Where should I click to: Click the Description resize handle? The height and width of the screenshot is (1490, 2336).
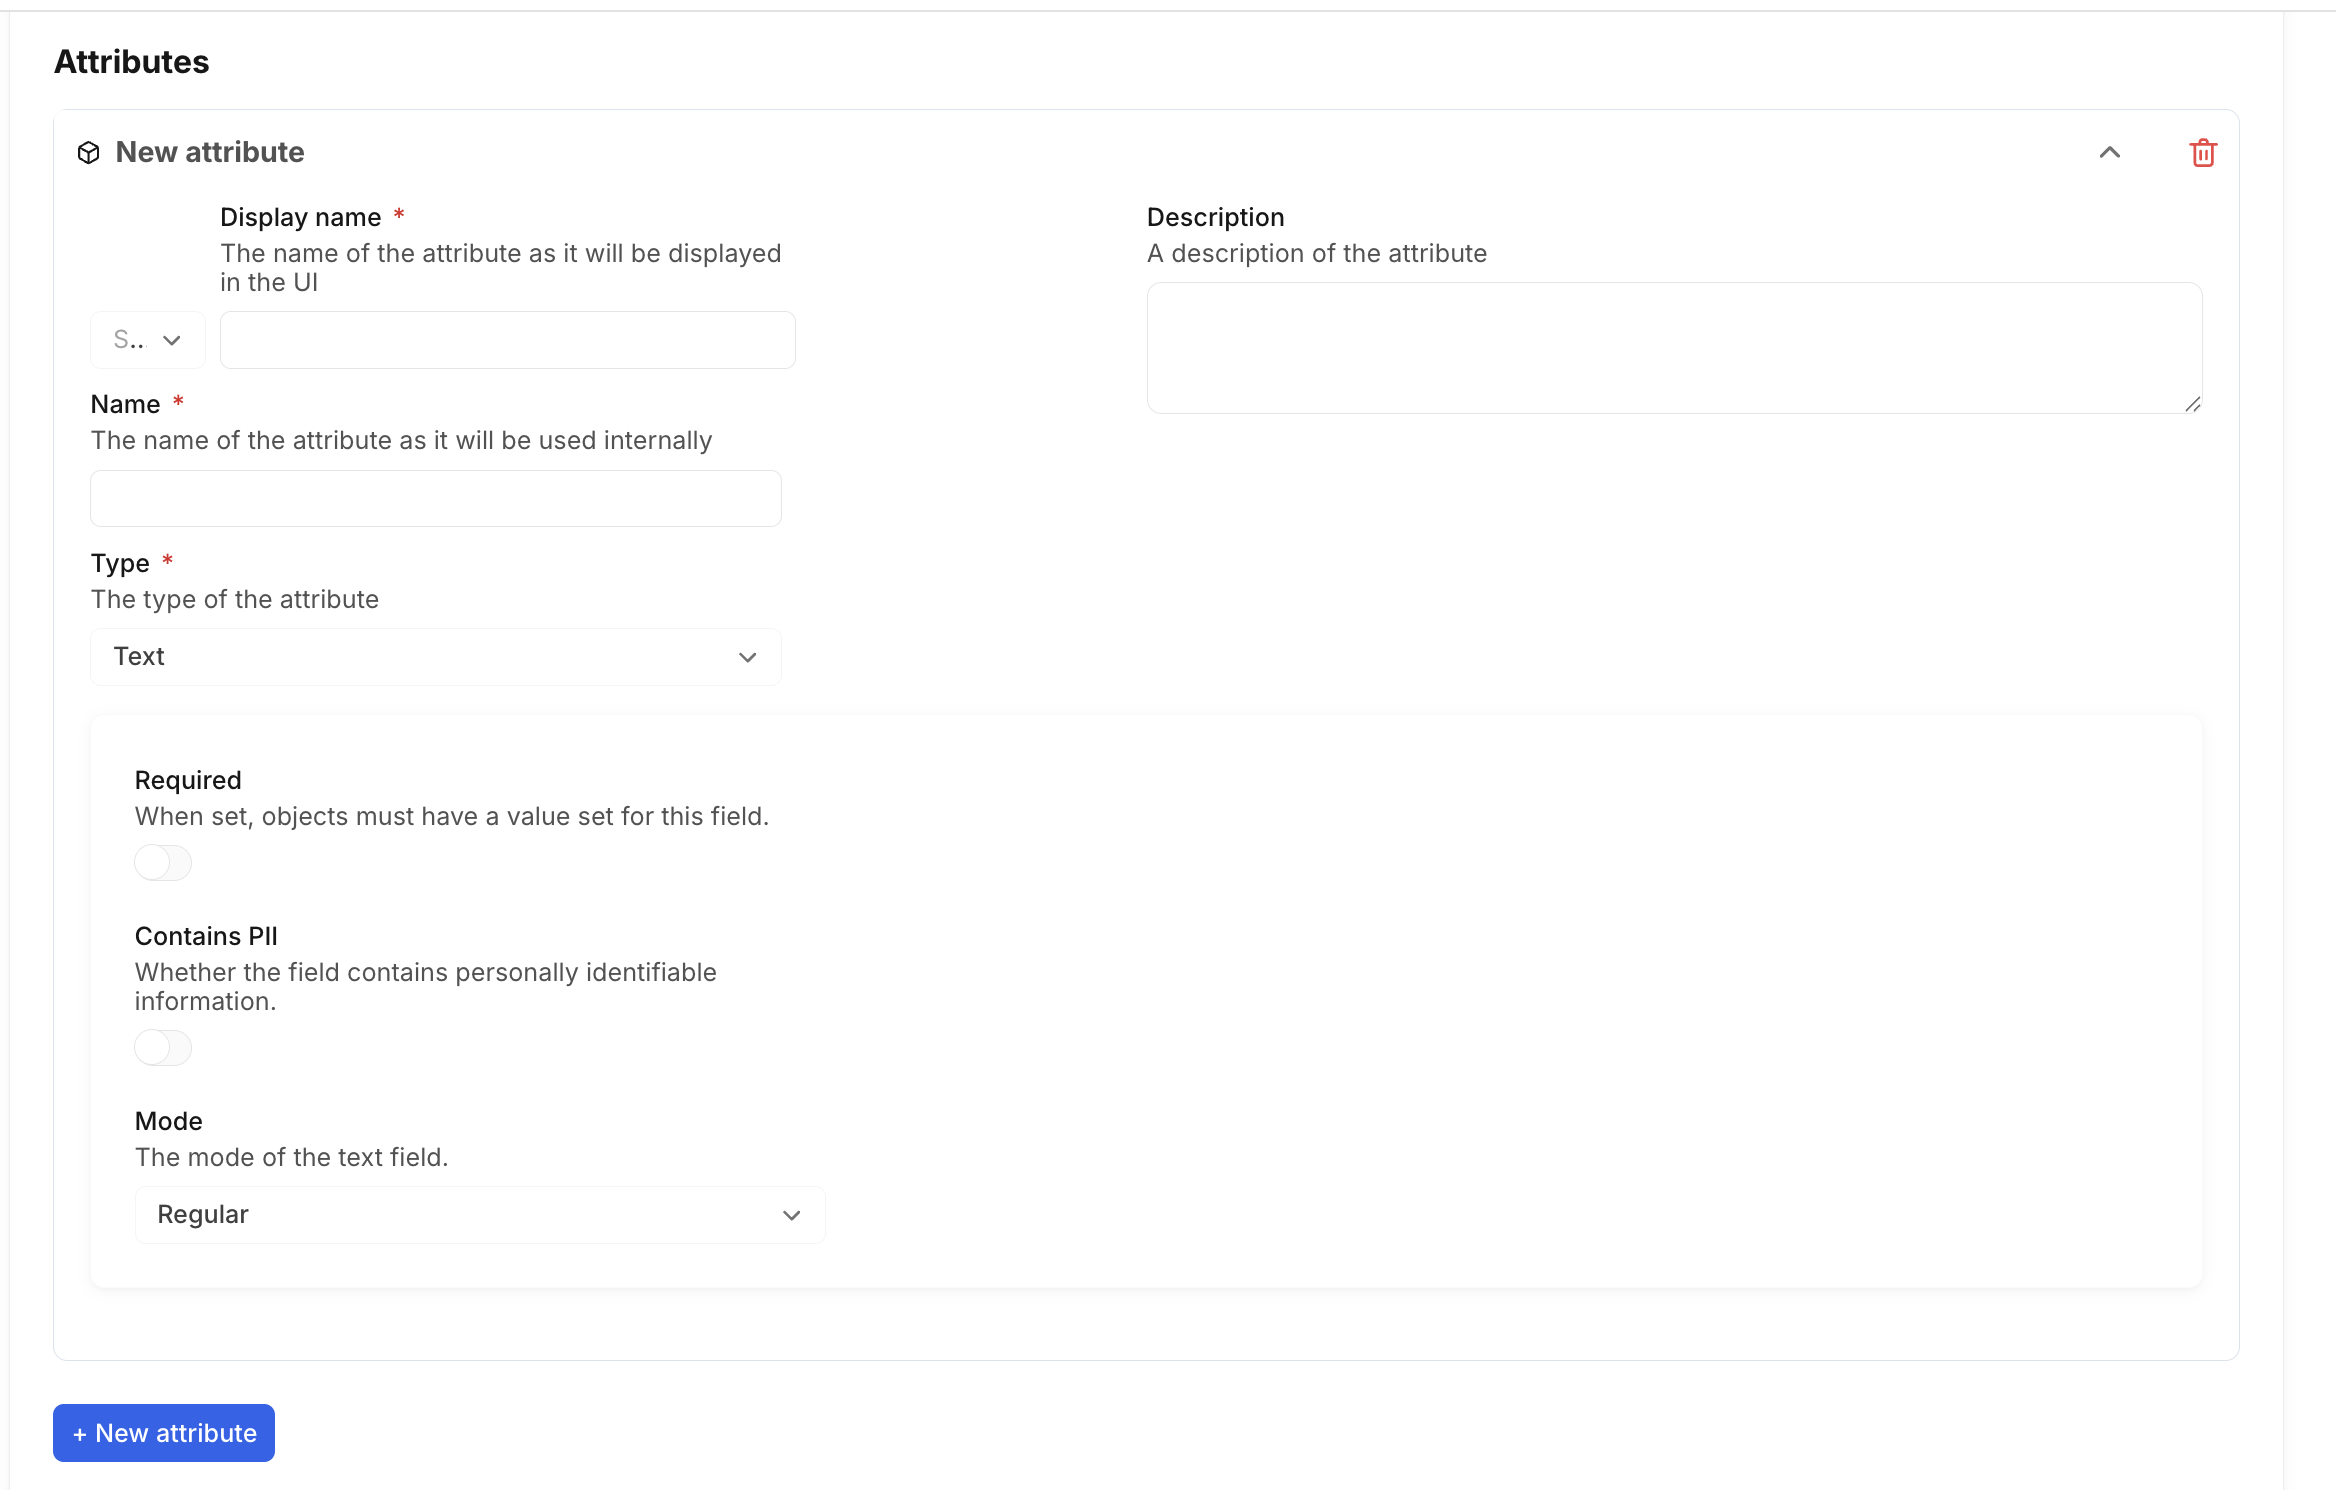pos(2192,404)
